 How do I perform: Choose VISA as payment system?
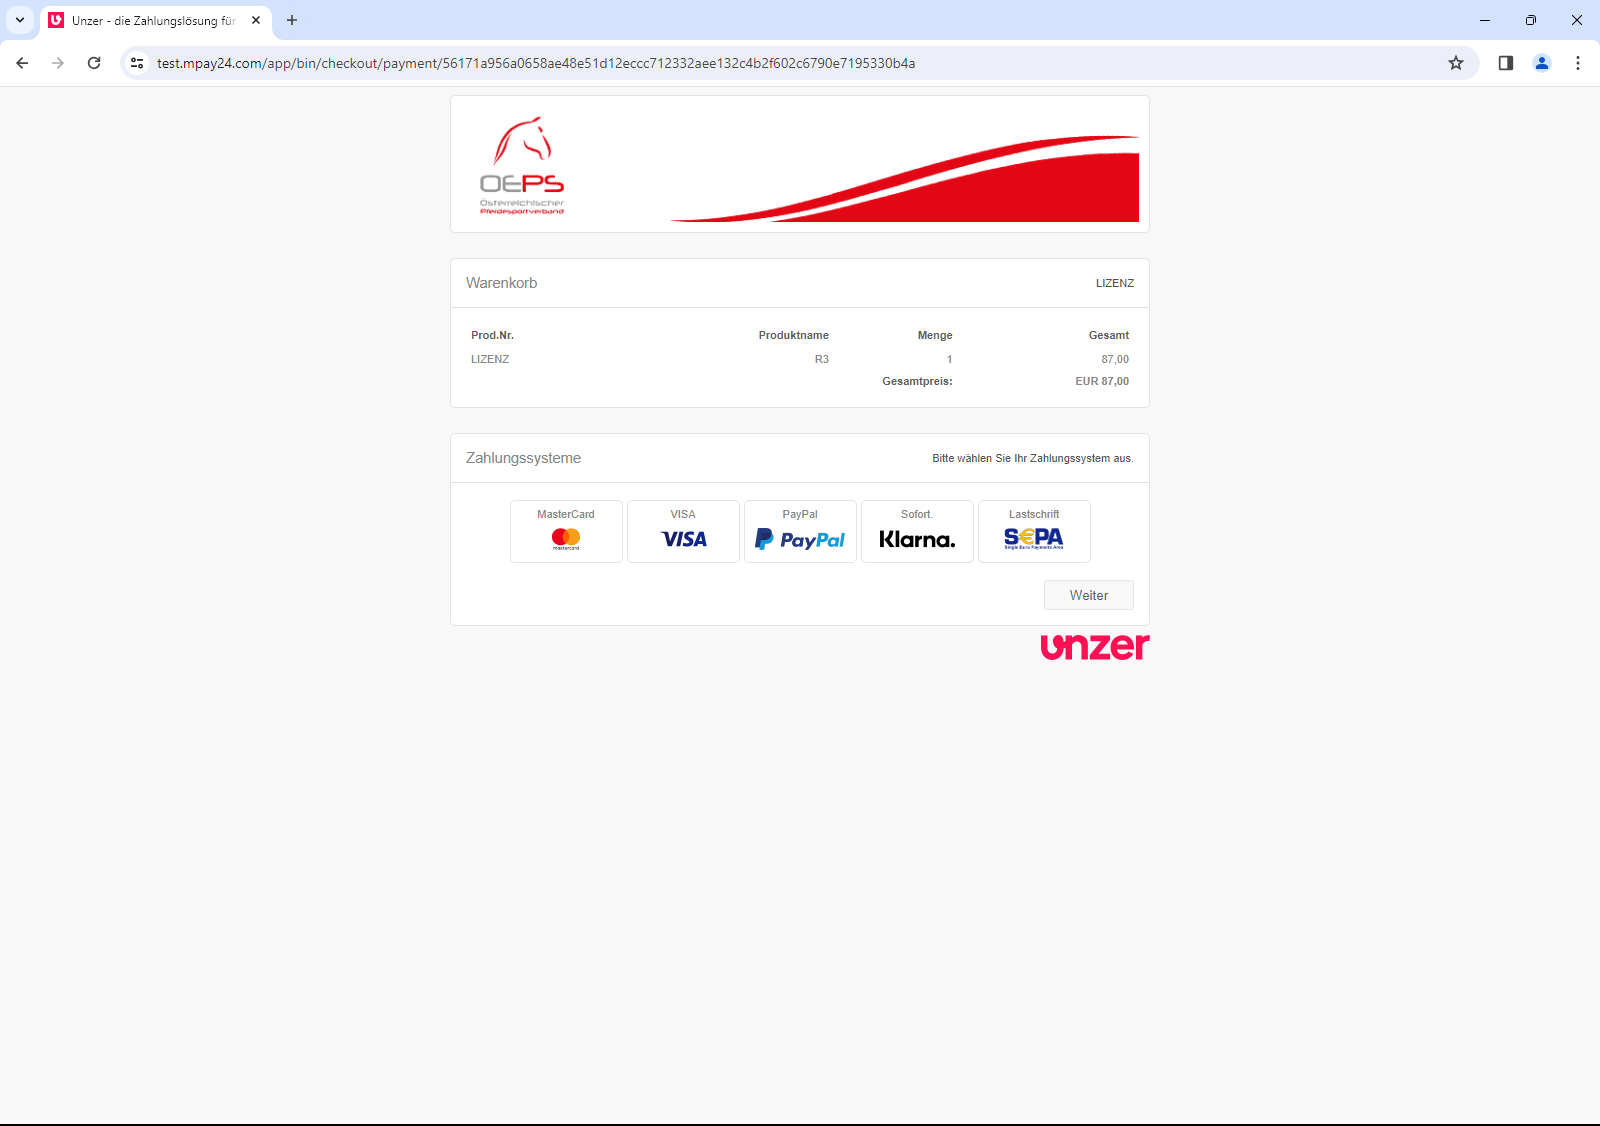(683, 531)
